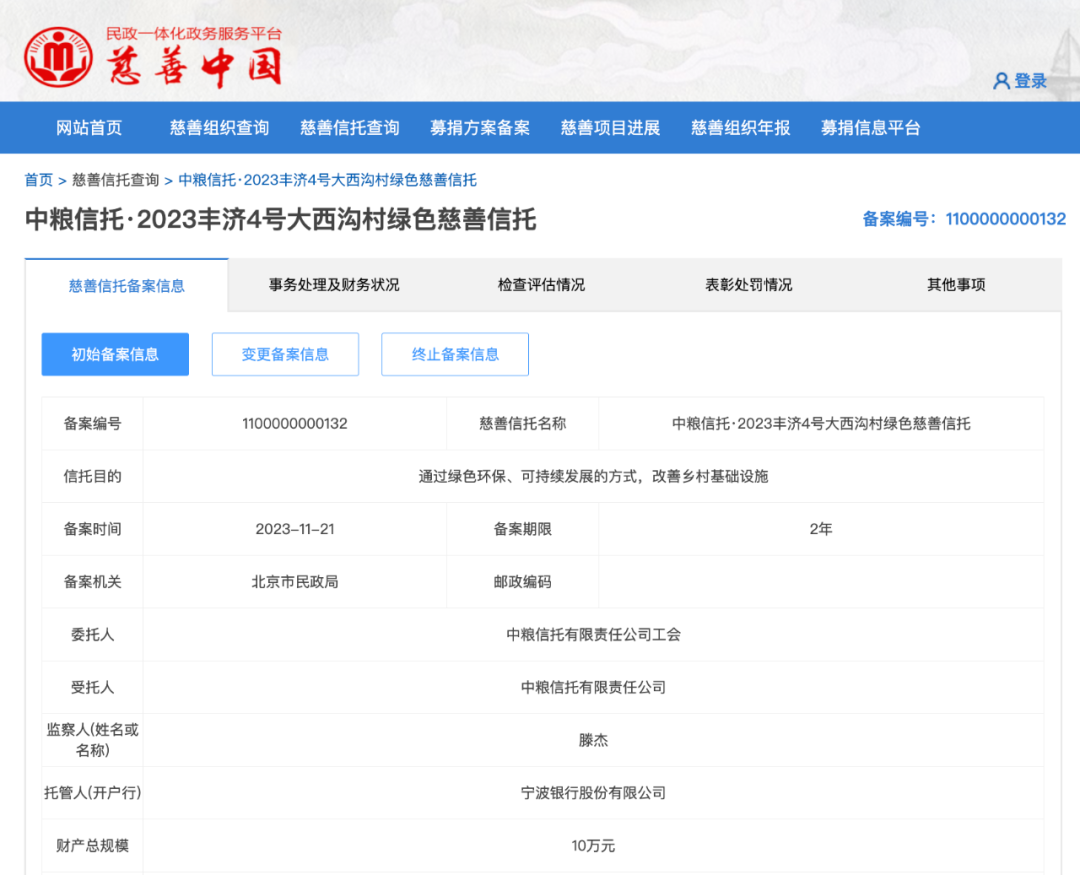Open the 登录 login link
The width and height of the screenshot is (1080, 875).
(1030, 81)
